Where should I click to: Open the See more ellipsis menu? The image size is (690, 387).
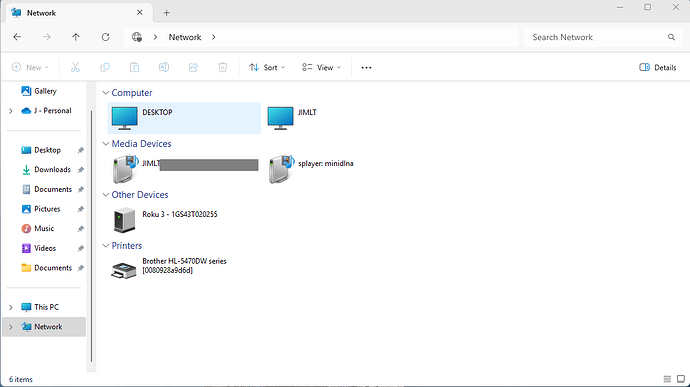[366, 67]
